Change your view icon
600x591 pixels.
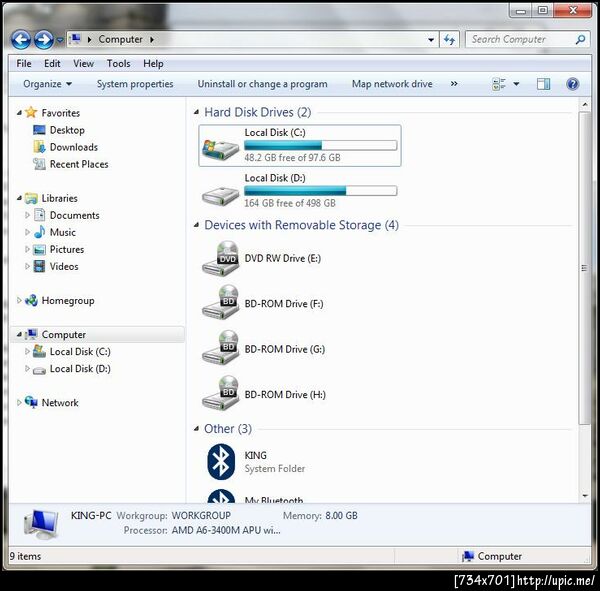(x=499, y=84)
